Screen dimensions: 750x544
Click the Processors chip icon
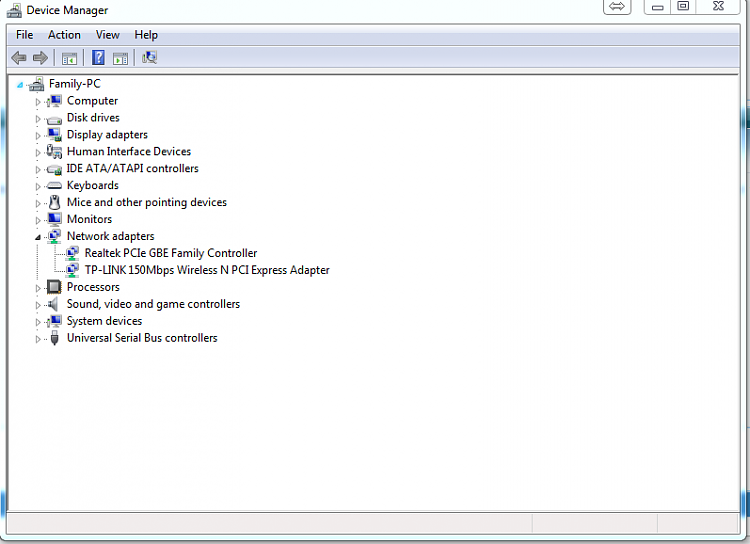54,287
